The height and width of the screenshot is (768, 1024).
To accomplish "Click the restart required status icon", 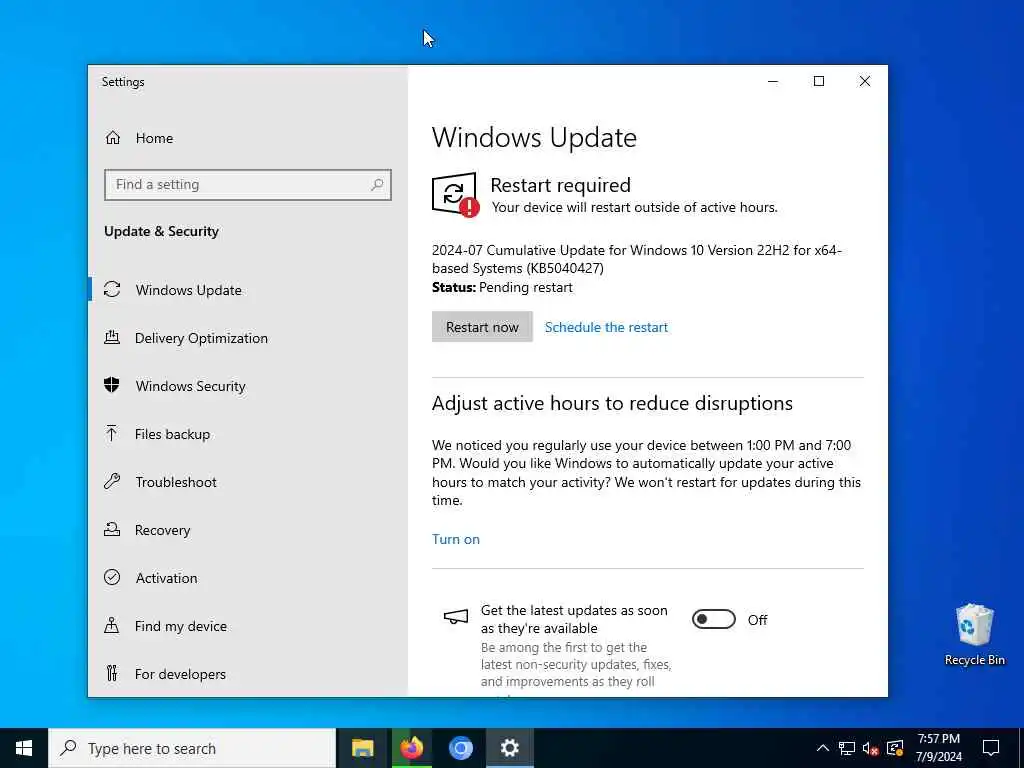I will tap(455, 194).
